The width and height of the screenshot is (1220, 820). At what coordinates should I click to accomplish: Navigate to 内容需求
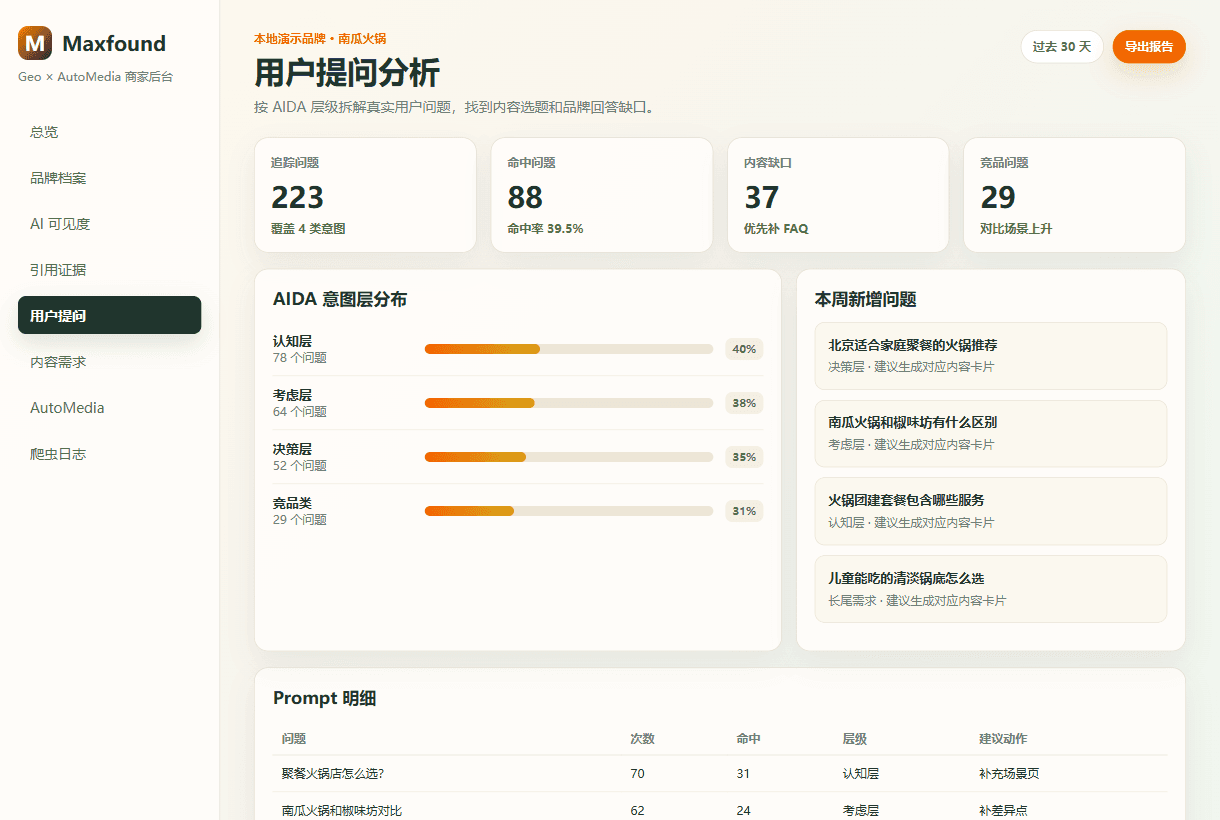click(x=109, y=362)
